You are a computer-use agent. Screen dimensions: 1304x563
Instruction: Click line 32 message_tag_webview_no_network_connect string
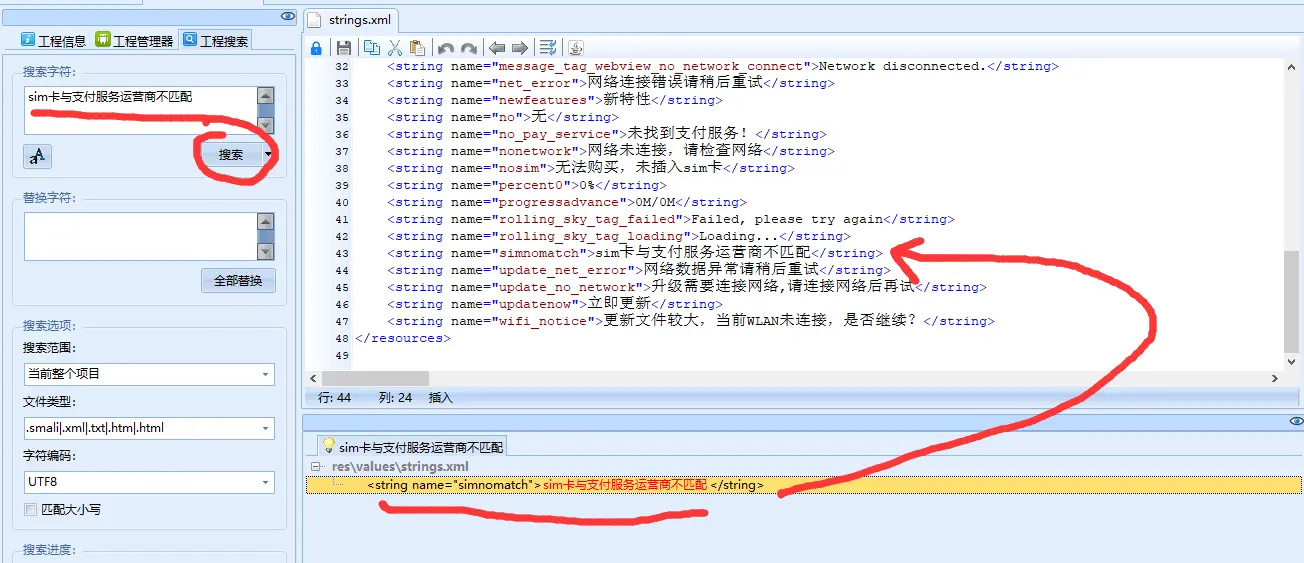pyautogui.click(x=723, y=66)
